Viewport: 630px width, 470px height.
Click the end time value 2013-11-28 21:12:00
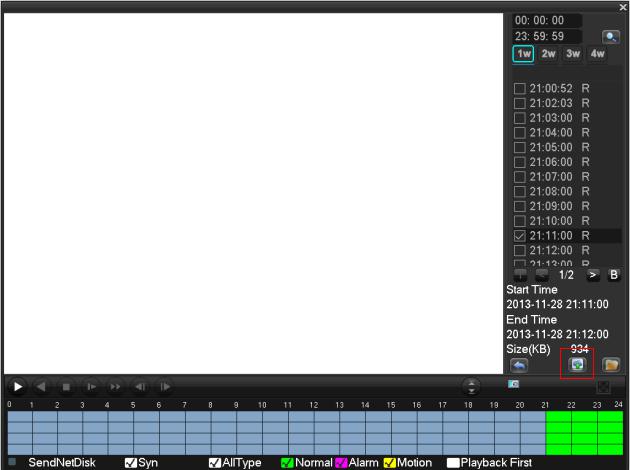pyautogui.click(x=557, y=334)
